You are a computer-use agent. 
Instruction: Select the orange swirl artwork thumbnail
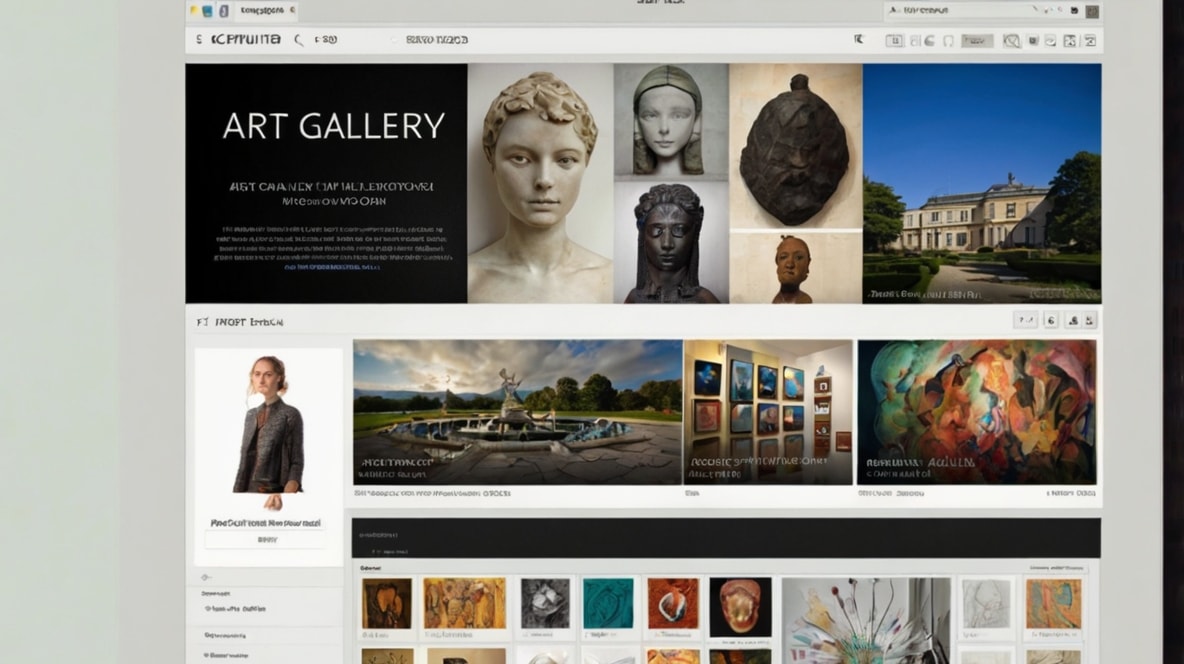click(673, 604)
